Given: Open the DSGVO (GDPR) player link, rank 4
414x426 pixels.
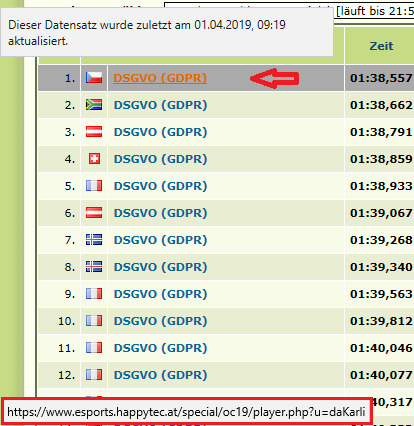Looking at the screenshot, I should tap(160, 159).
